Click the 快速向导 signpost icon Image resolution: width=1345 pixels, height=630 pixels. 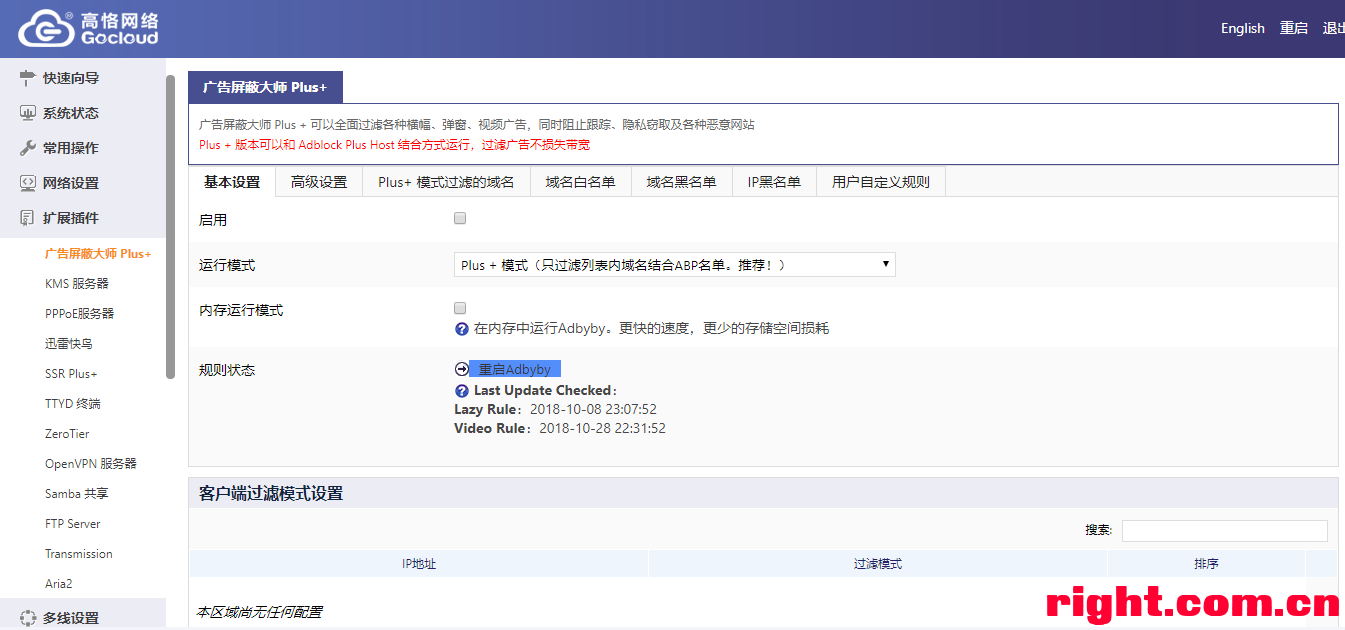28,78
